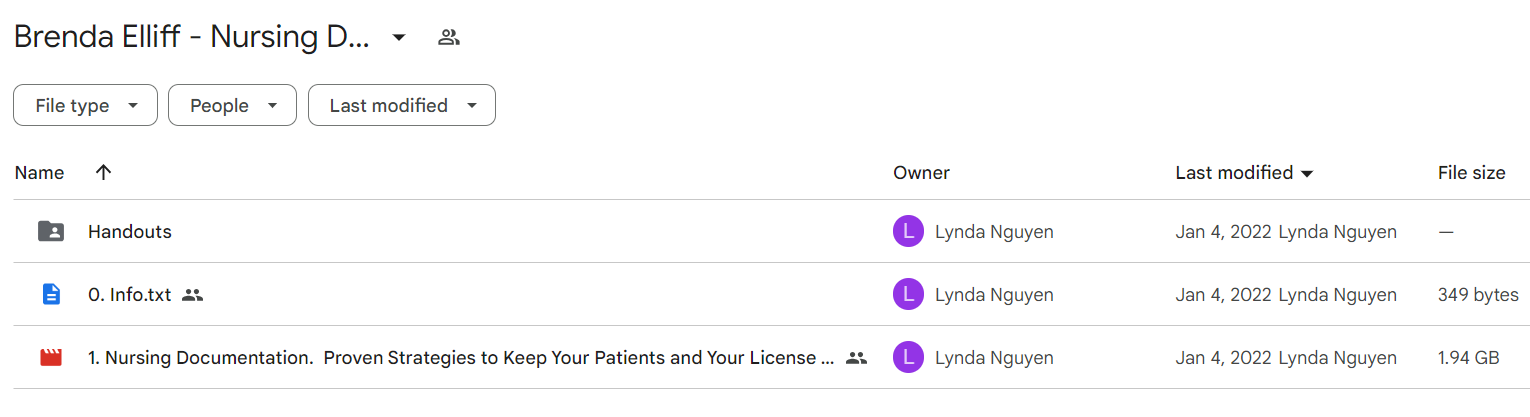Click the blue document icon for 0. Info.txt
Image resolution: width=1530 pixels, height=417 pixels.
(x=51, y=295)
